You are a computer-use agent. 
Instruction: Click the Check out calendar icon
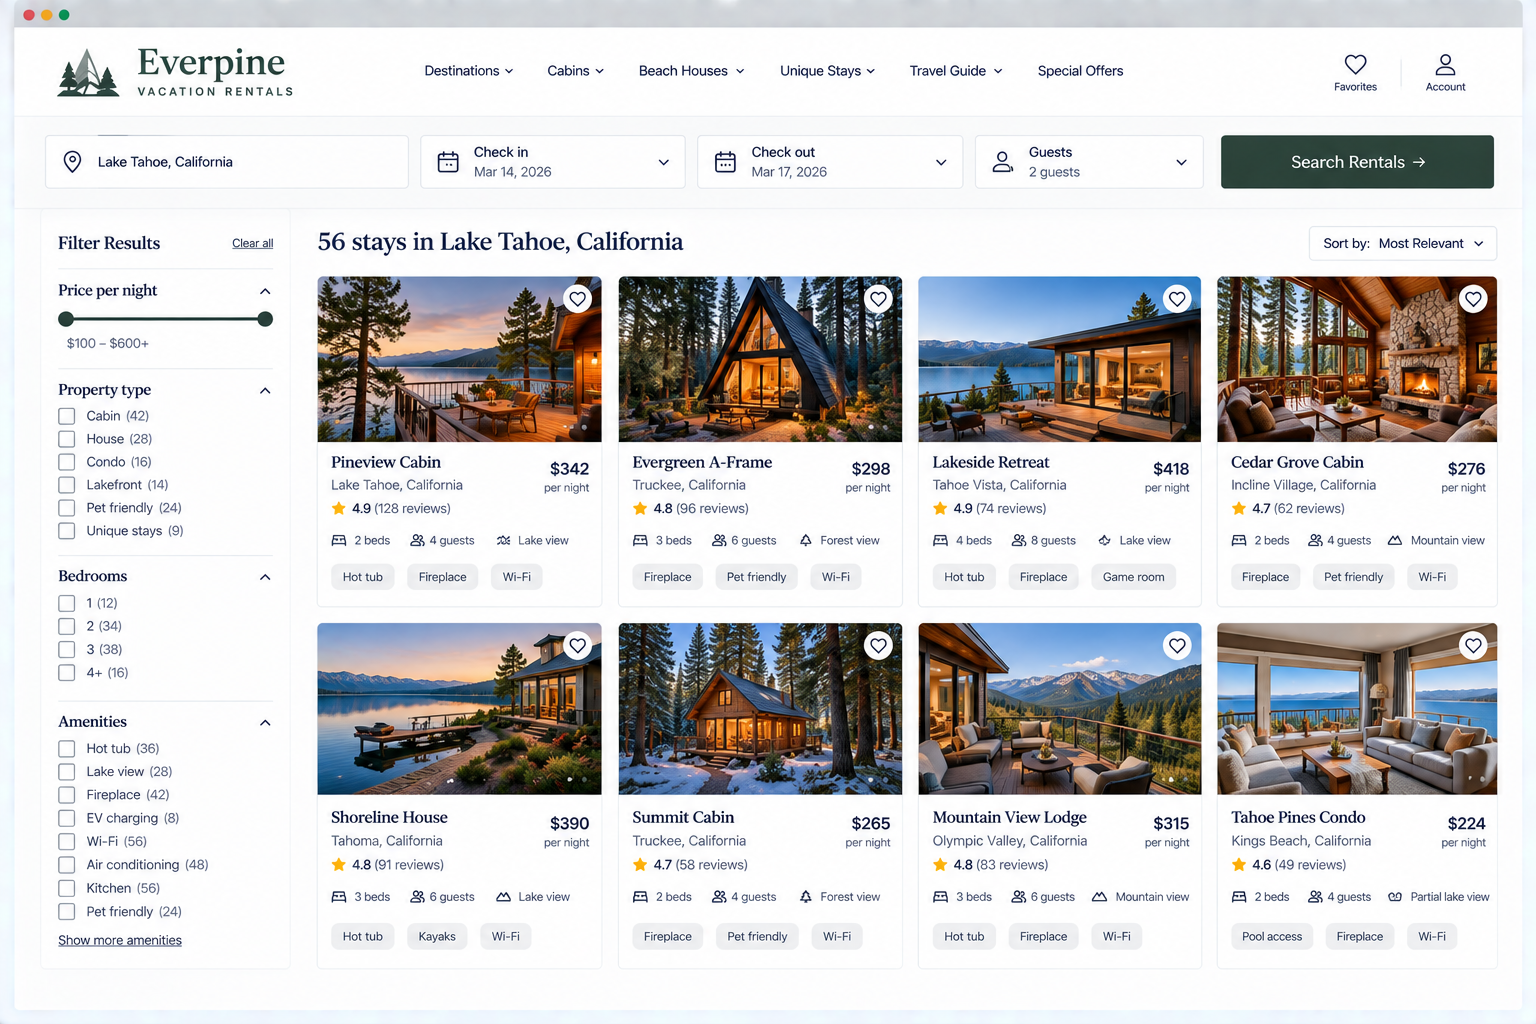click(725, 162)
